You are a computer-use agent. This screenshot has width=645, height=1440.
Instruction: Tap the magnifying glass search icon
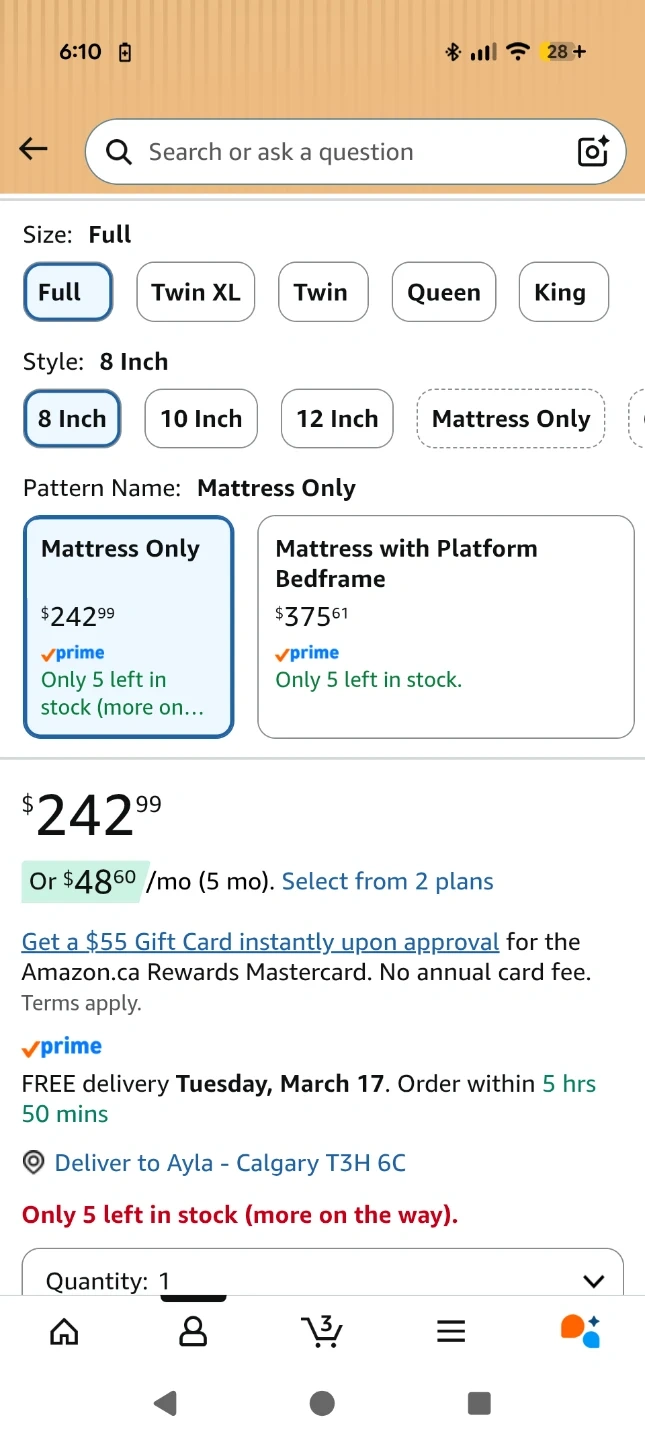(x=119, y=152)
